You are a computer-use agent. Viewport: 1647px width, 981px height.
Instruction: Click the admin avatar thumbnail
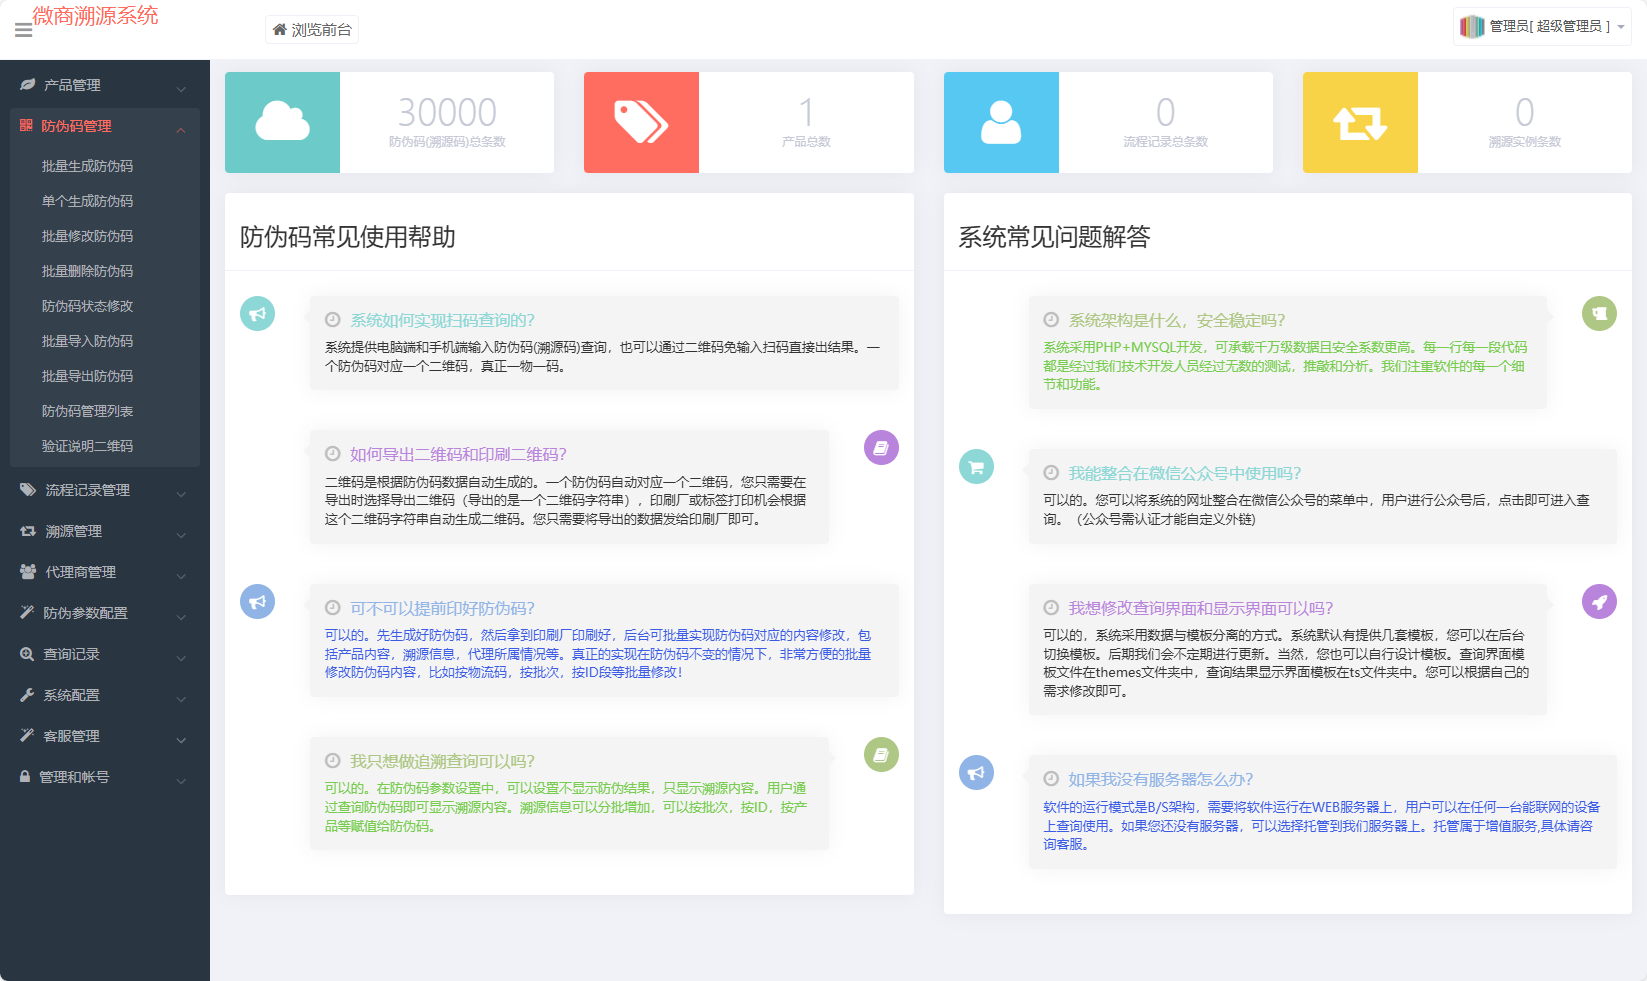tap(1471, 27)
